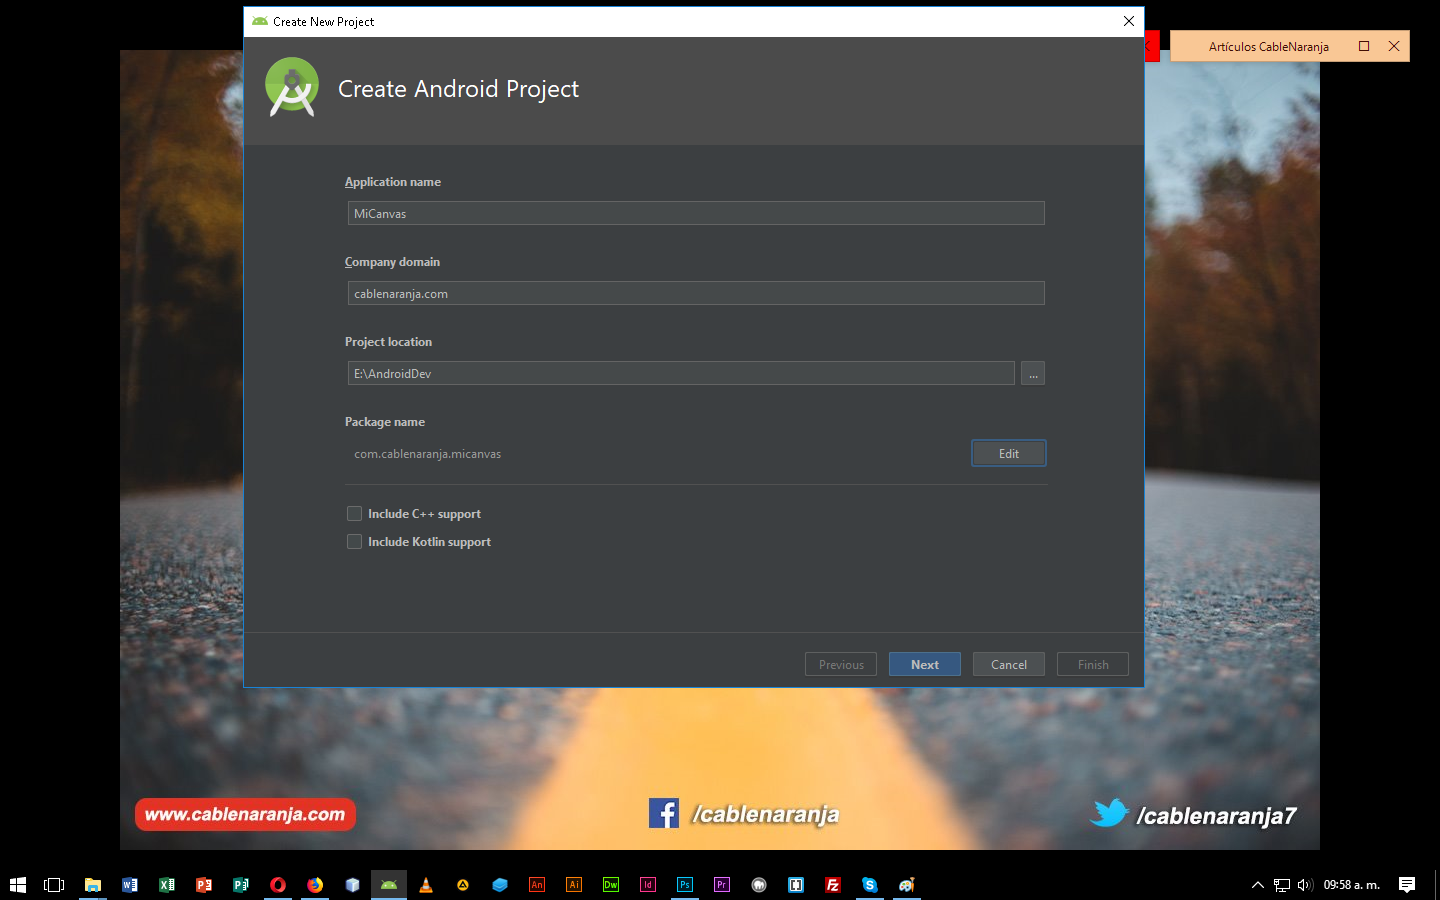1440x900 pixels.
Task: Select the com.cablenaranja.micanvas package text
Action: point(427,454)
